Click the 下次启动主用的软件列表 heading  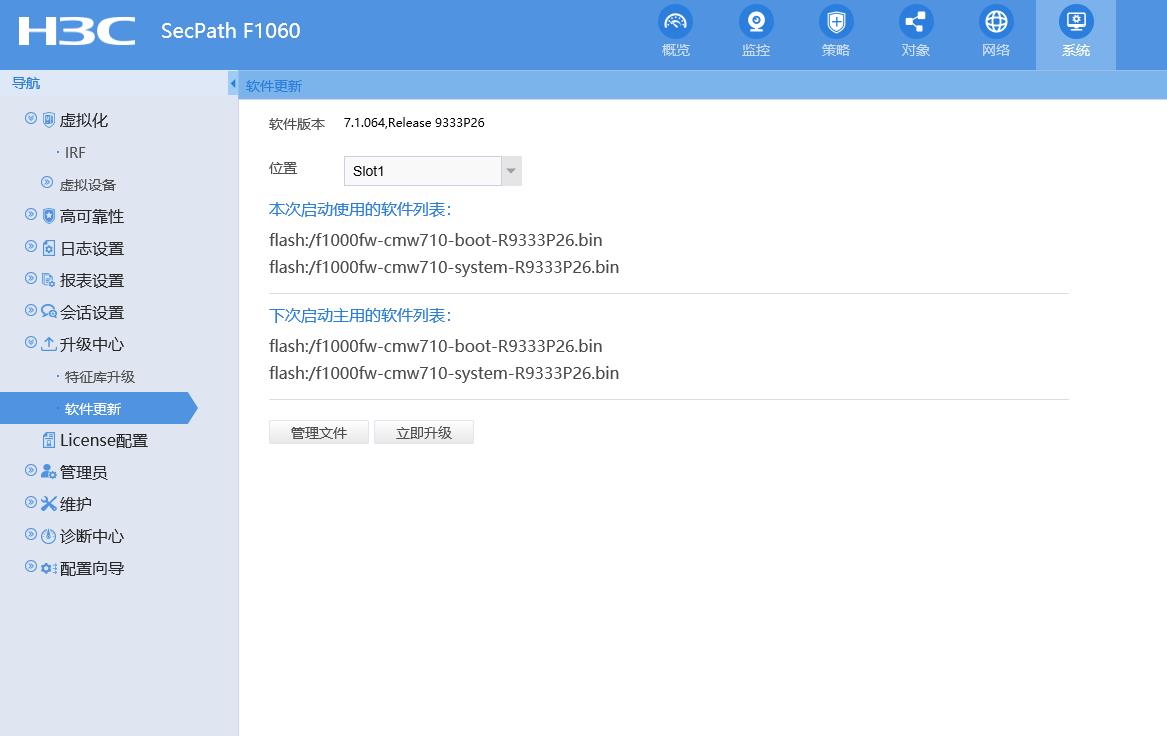tap(360, 316)
